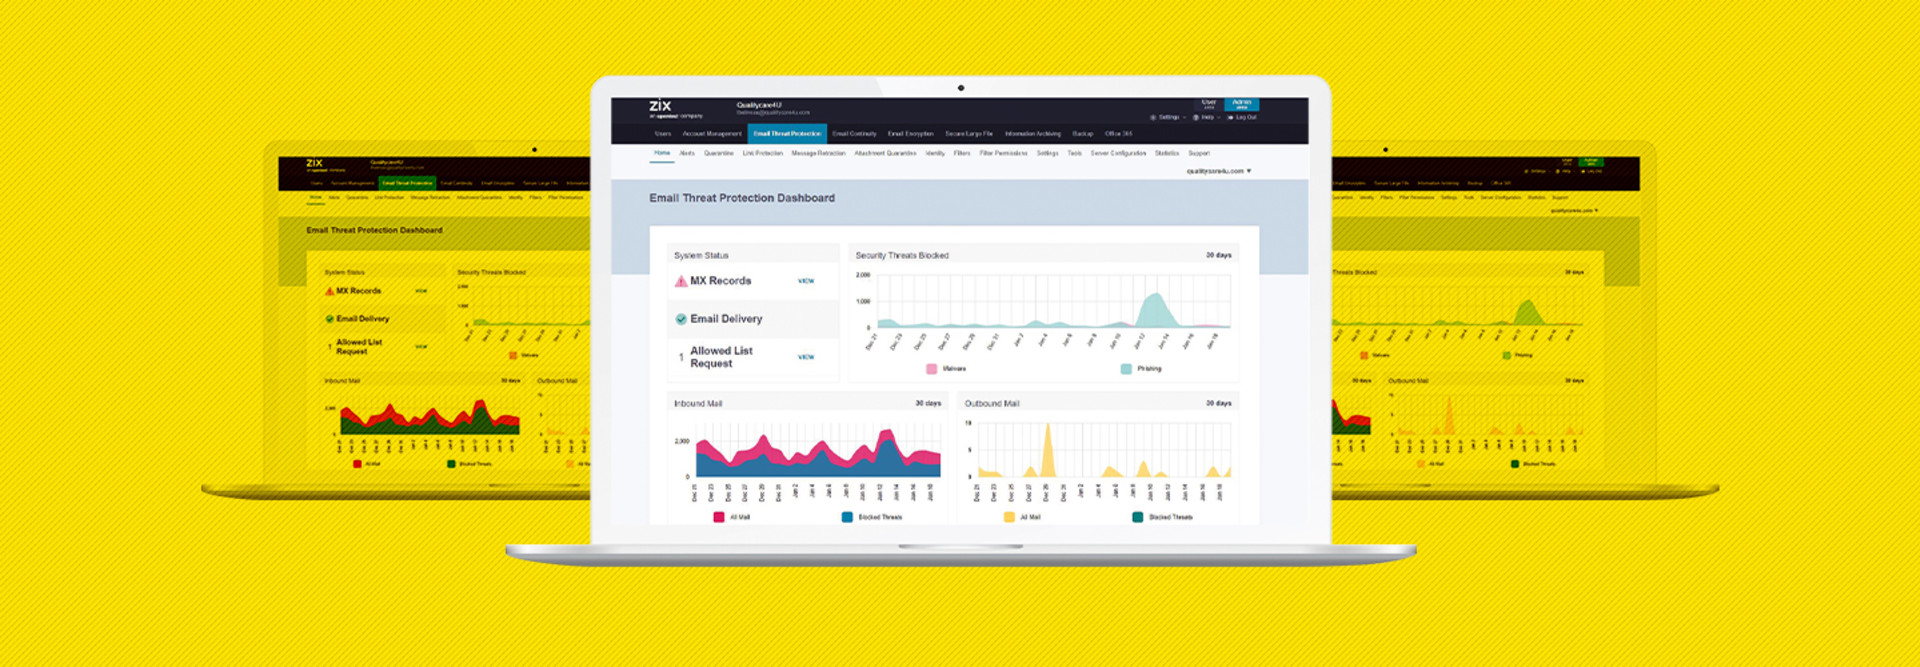
Task: Go to the Quarantine sub-tab
Action: pyautogui.click(x=719, y=153)
